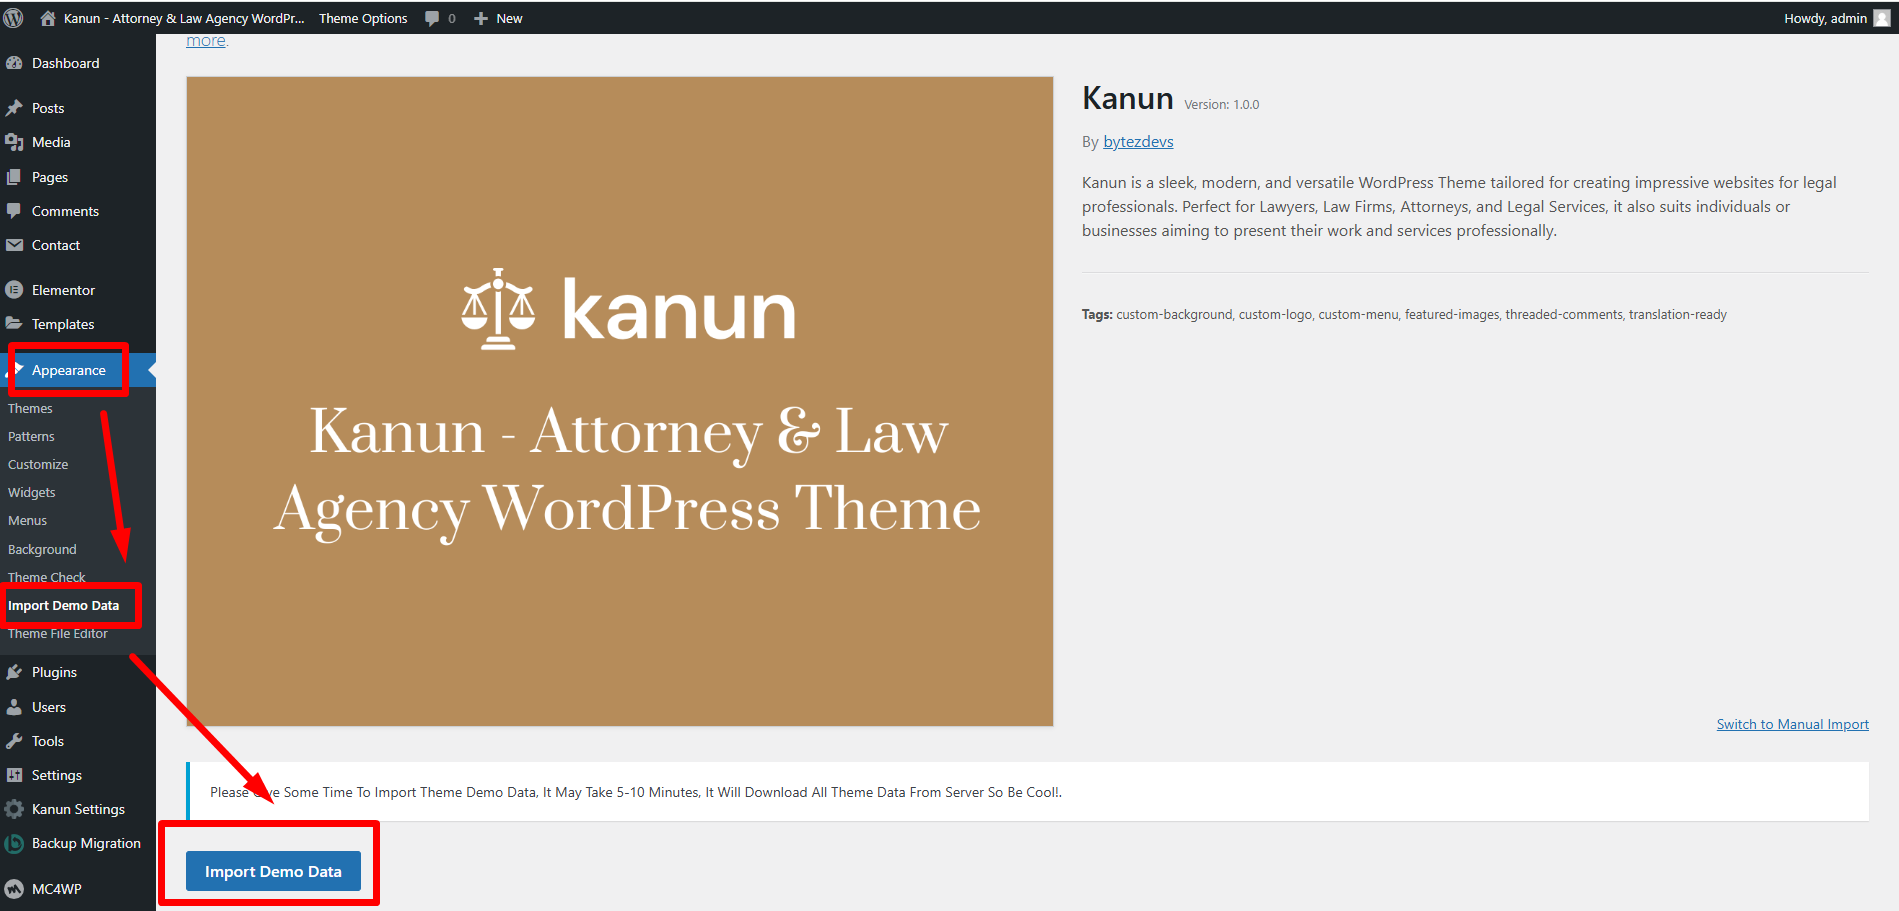Viewport: 1899px width, 911px height.
Task: Open Theme File Editor submenu item
Action: pos(58,633)
